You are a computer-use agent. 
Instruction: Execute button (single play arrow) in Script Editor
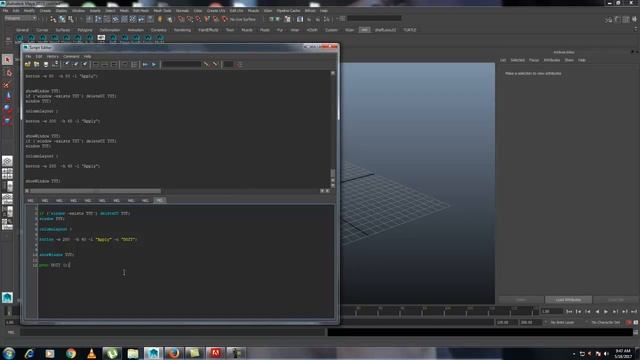point(154,64)
